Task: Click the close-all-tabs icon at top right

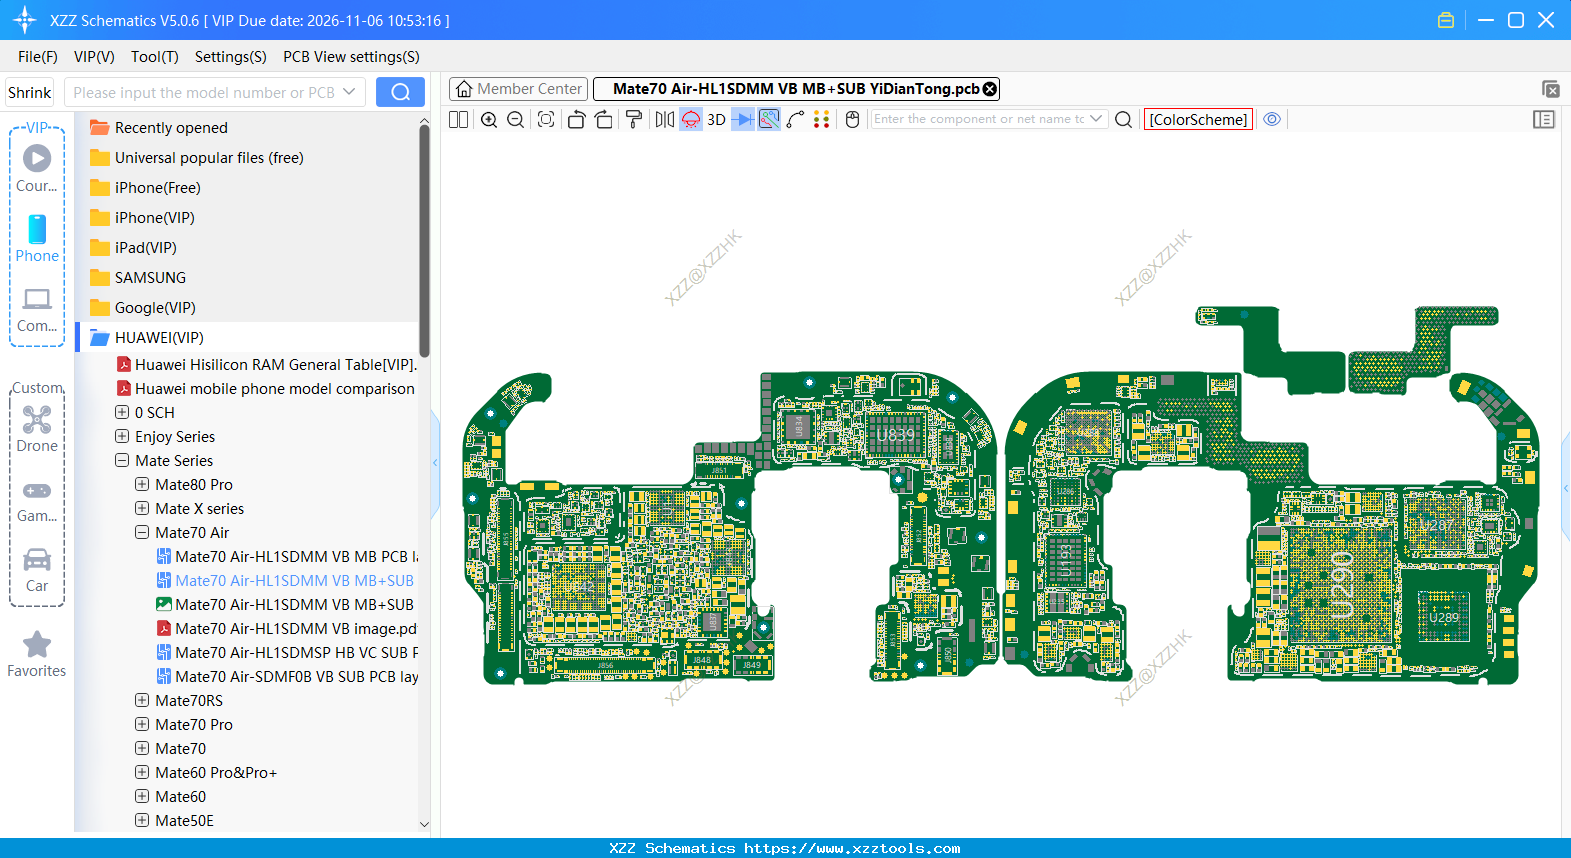Action: coord(1551,90)
